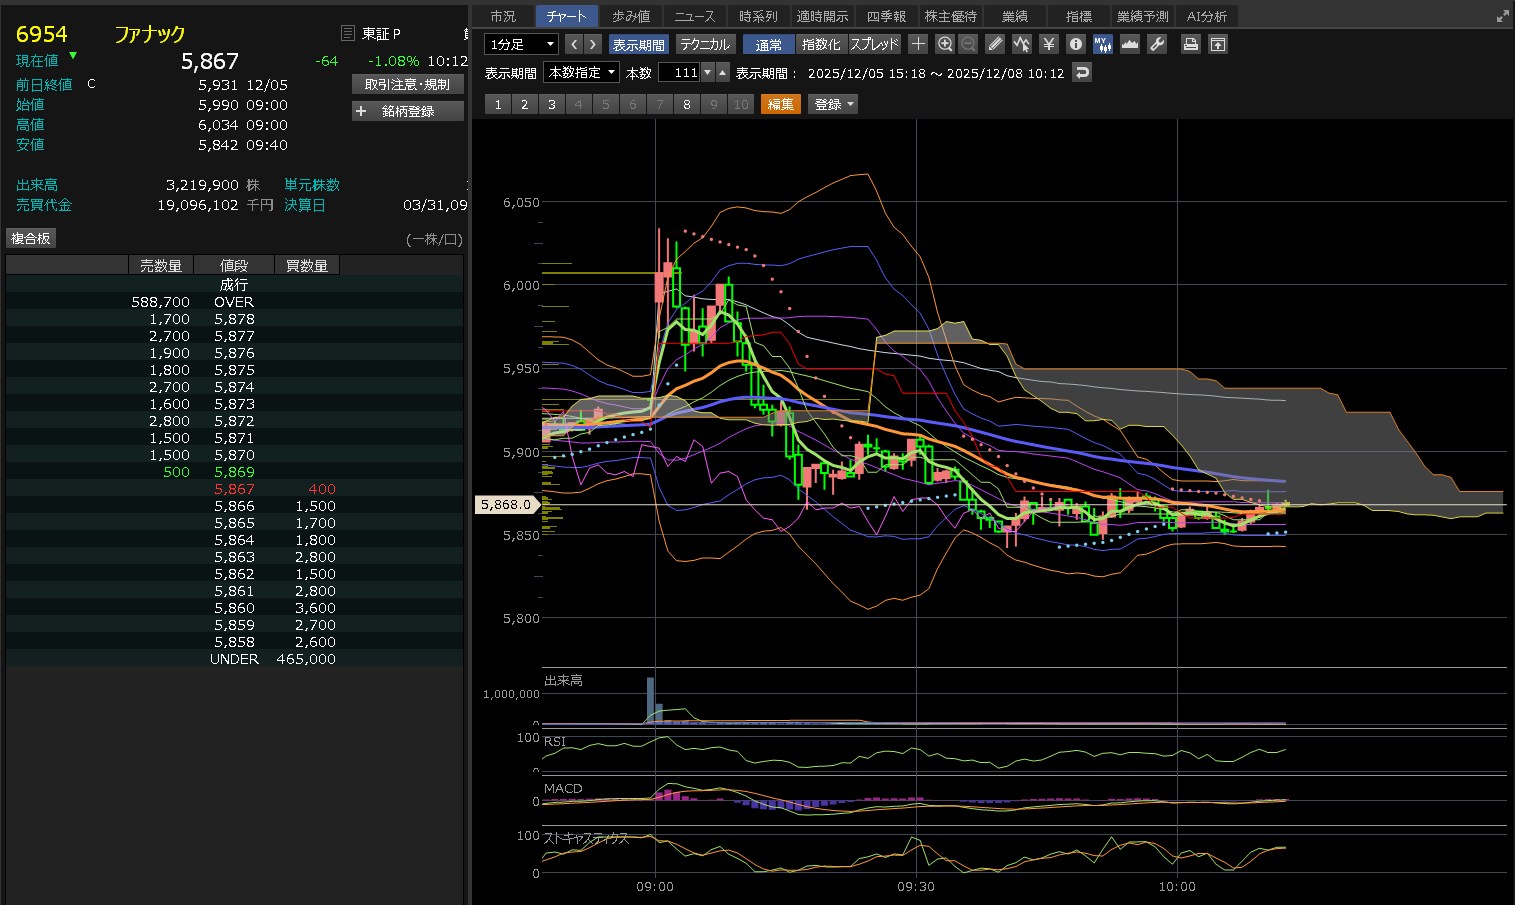Open the 1分足 timeframe dropdown
This screenshot has width=1515, height=905.
(x=521, y=44)
